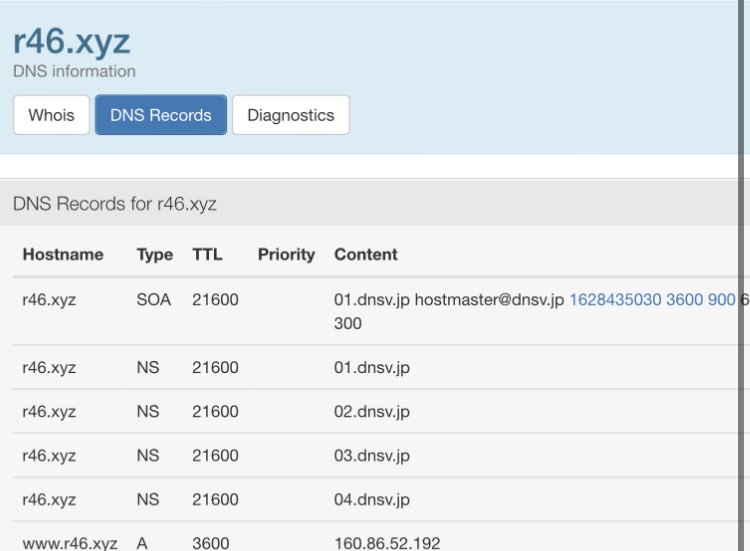Click the TTL column header
Viewport: 750px width, 551px height.
[x=207, y=254]
